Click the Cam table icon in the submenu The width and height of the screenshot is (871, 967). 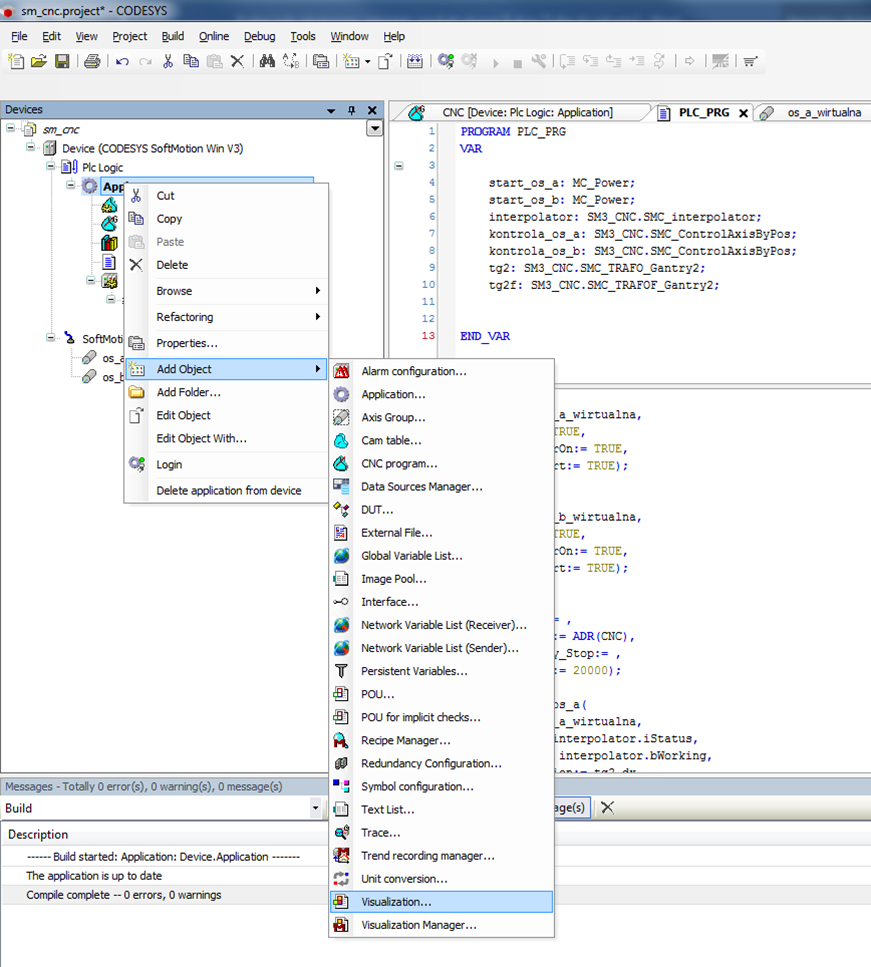341,440
